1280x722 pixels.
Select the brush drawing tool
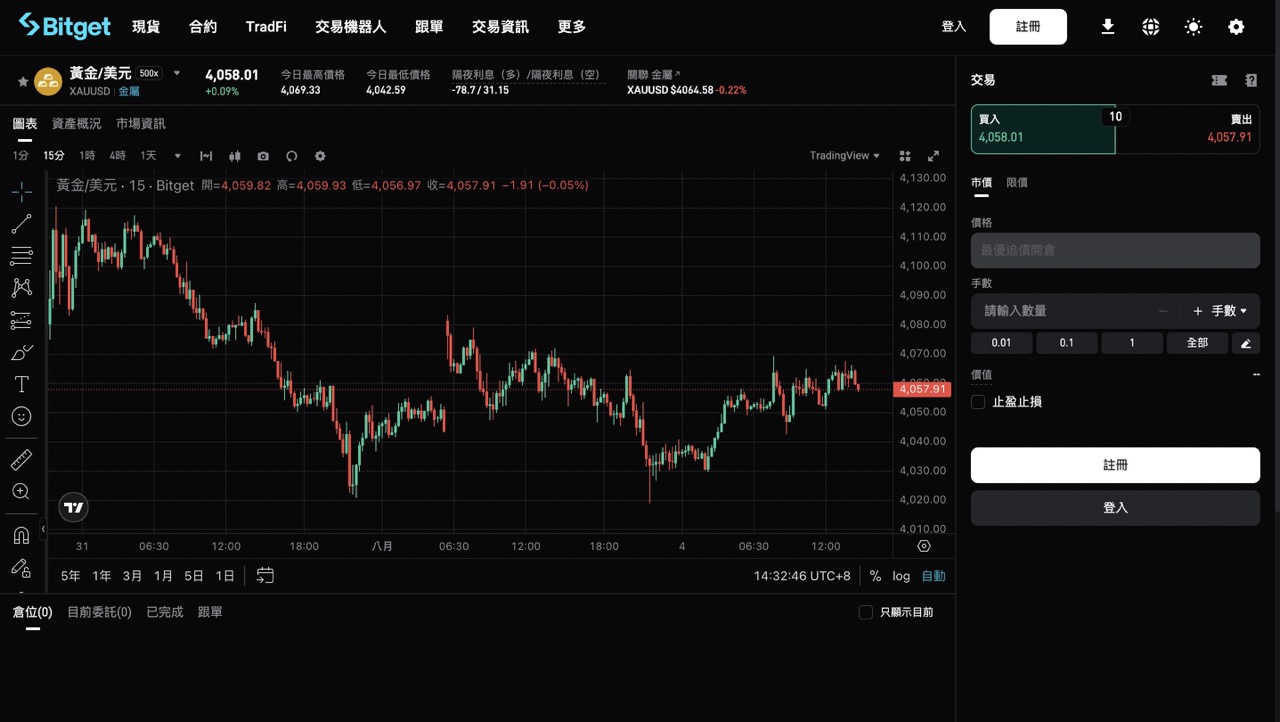(x=21, y=352)
